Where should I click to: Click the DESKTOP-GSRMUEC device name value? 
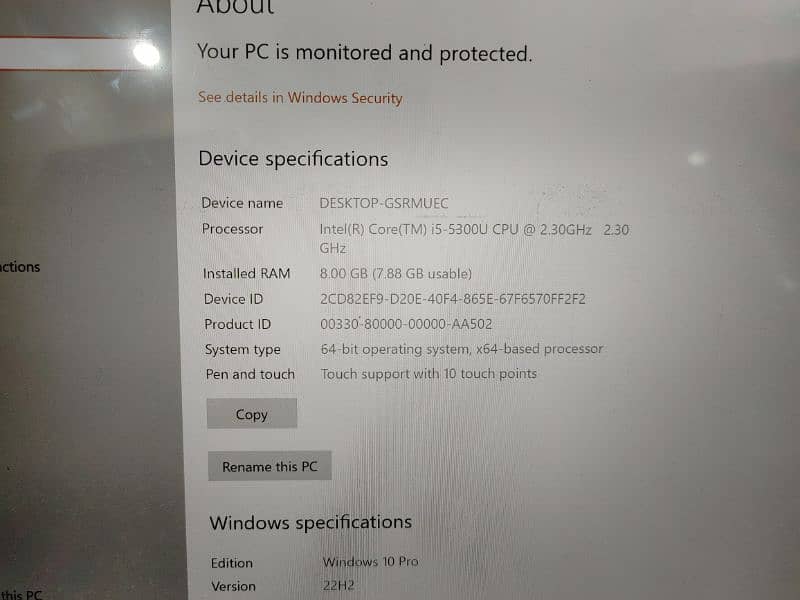[384, 203]
